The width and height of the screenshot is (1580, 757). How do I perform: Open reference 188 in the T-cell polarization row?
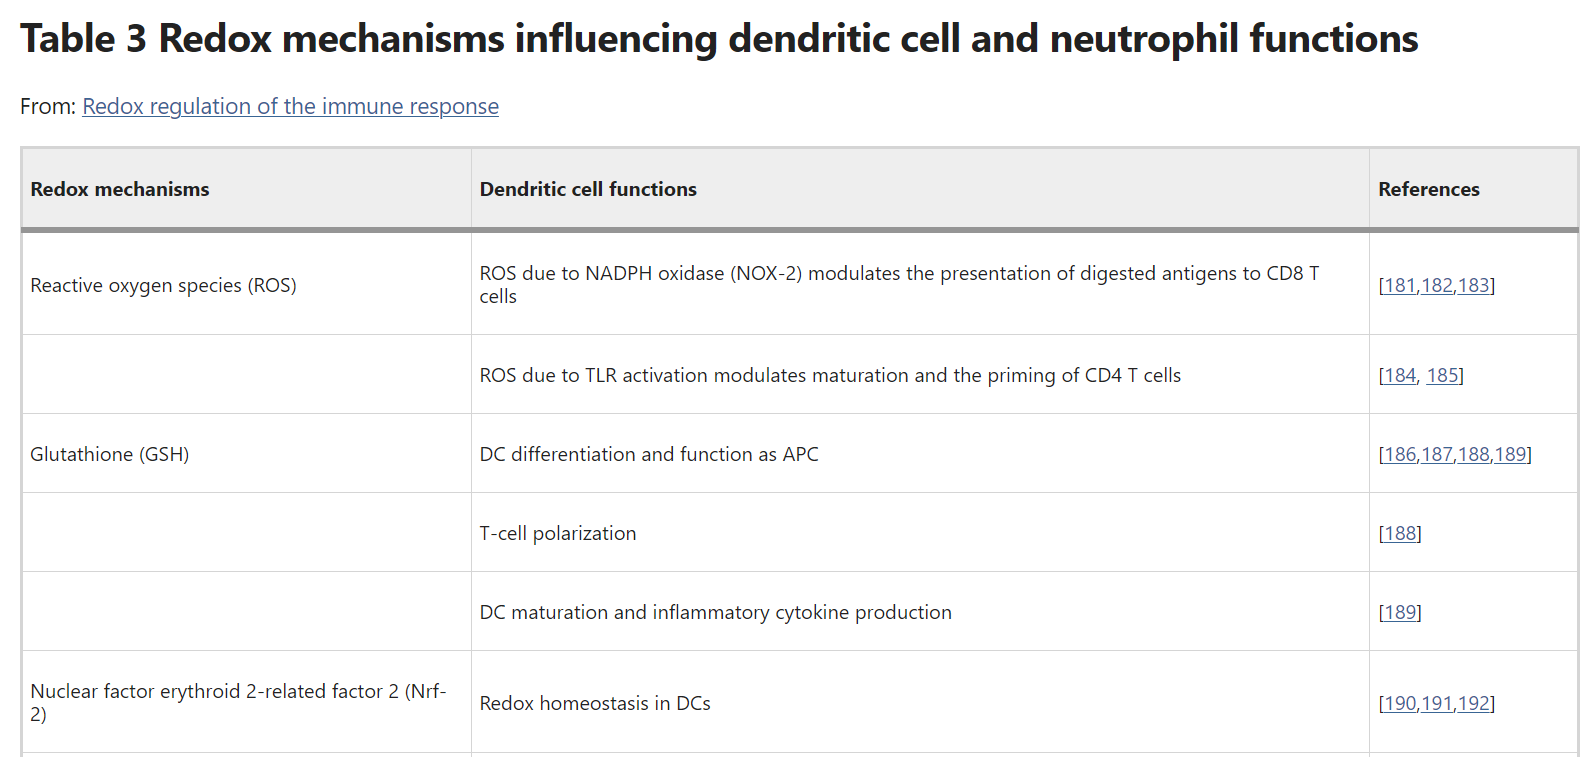(1400, 534)
